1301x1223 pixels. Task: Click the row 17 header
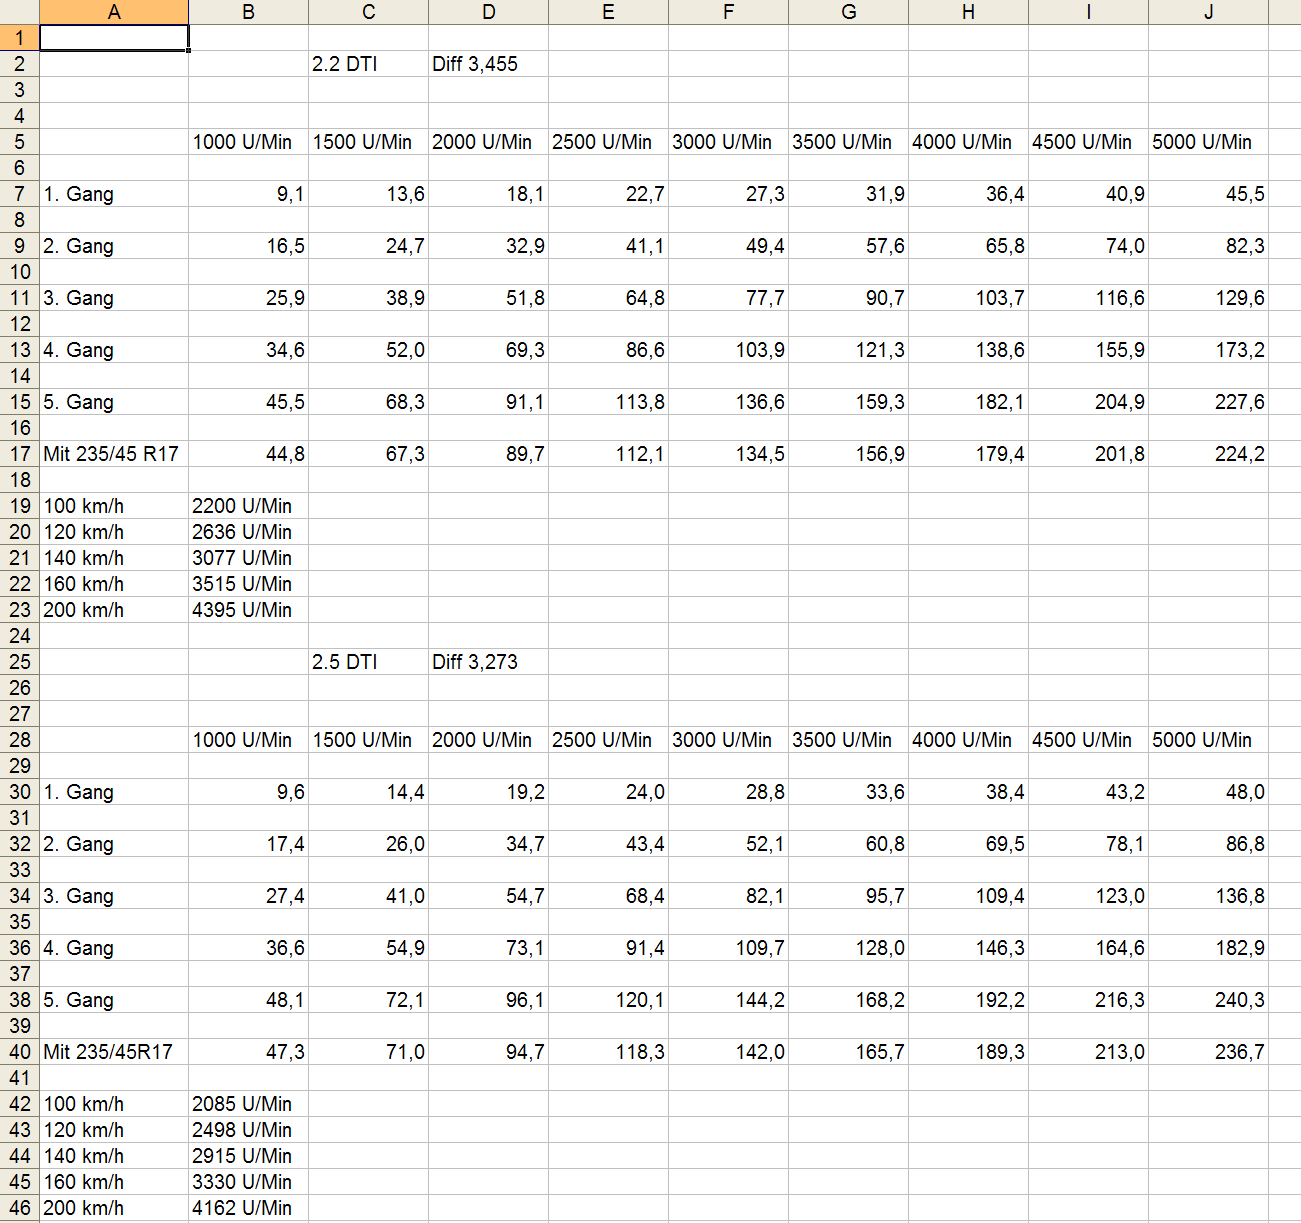point(20,454)
